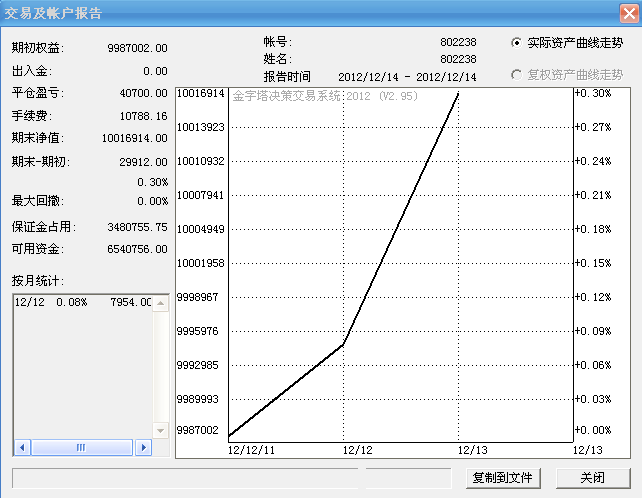Click chart x-axis label 12/12/11

[251, 450]
